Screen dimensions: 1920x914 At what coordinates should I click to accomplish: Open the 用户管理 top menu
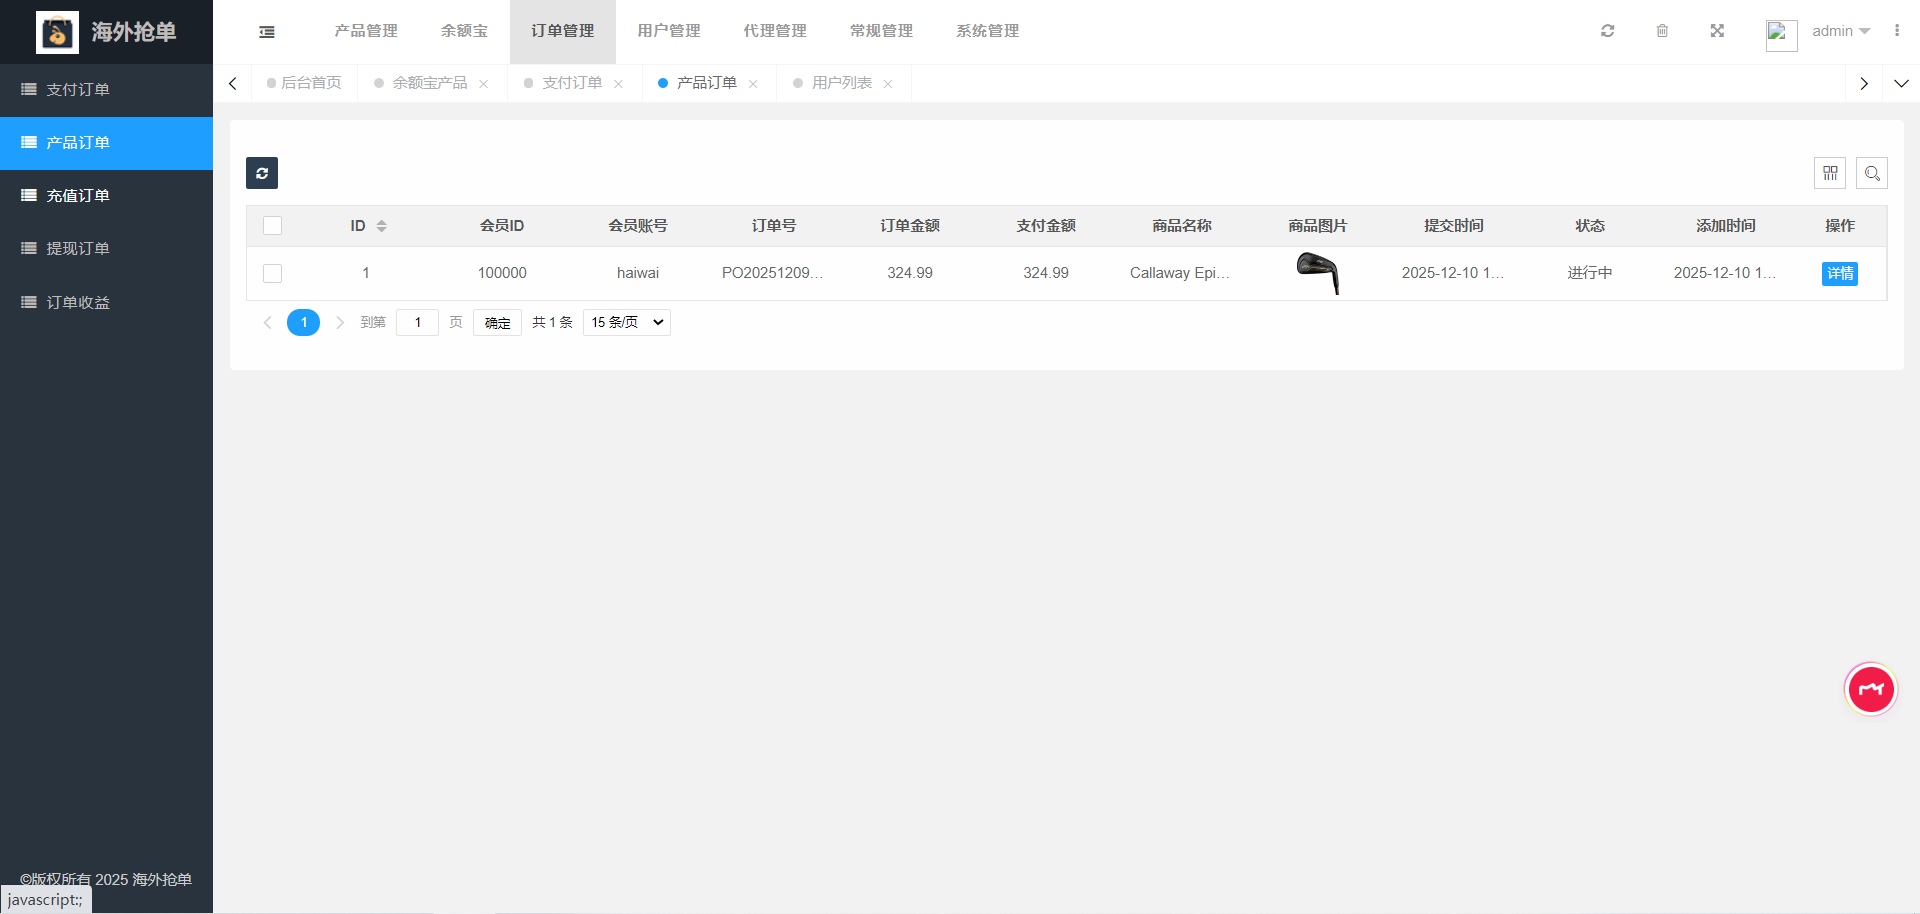coord(669,31)
